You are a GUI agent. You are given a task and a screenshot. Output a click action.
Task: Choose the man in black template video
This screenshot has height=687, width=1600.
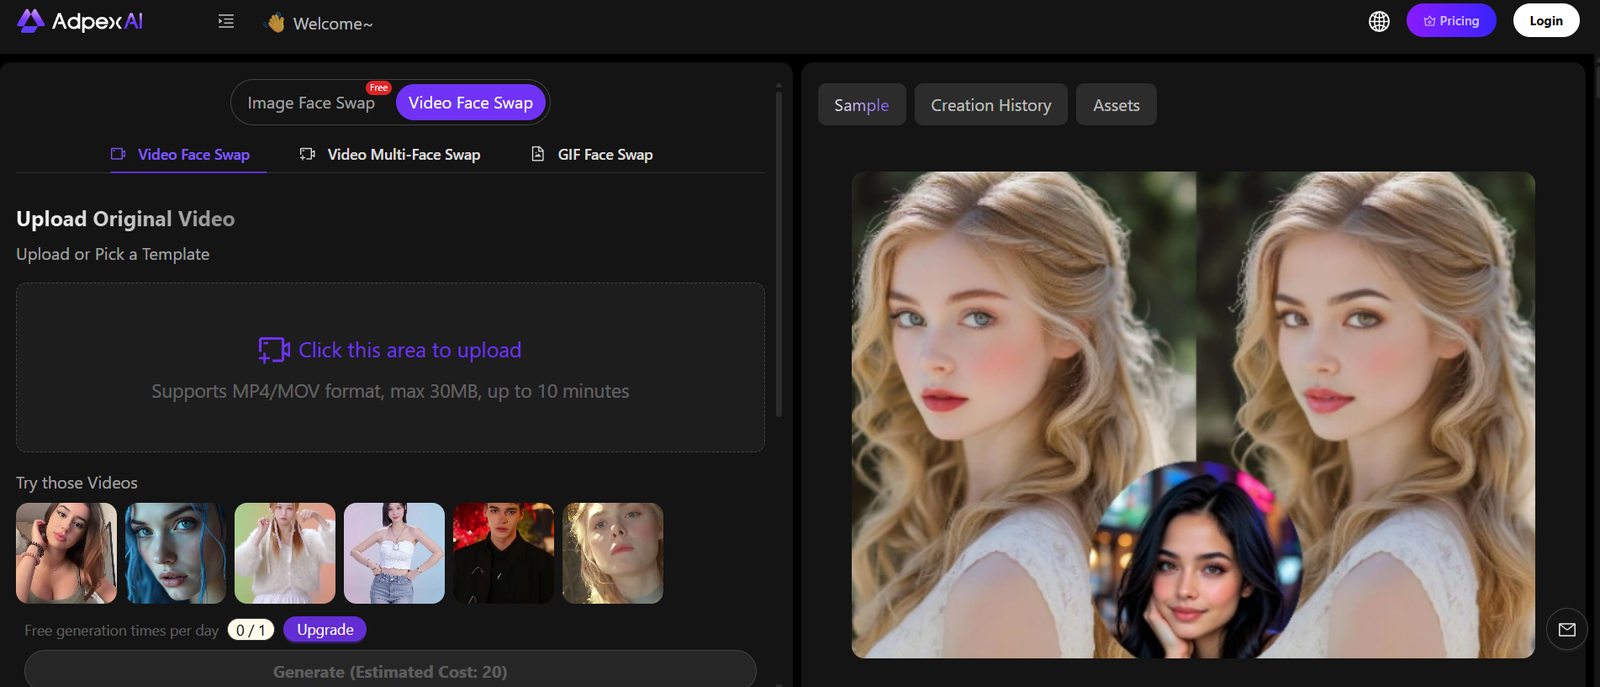[503, 553]
